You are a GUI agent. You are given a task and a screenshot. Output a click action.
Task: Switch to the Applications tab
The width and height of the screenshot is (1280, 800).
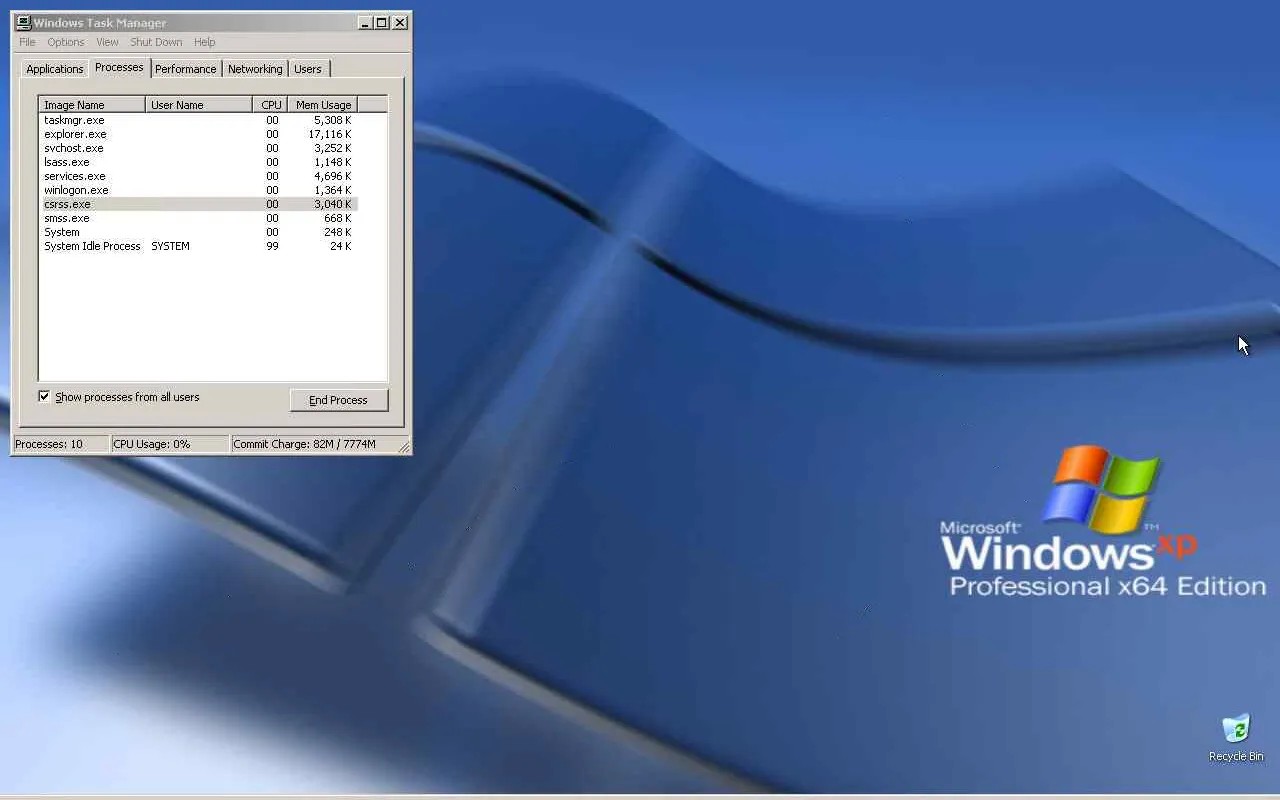coord(55,69)
